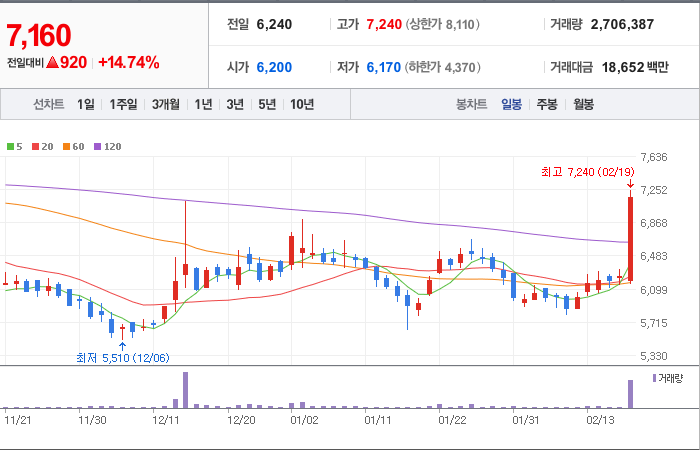Click the 봉차트 label
The height and width of the screenshot is (450, 700).
471,105
